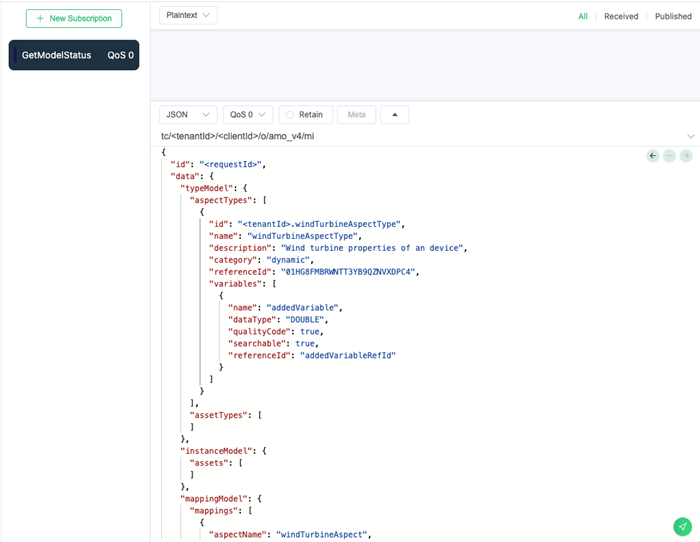Click the "windTurbineAspect" aspectName value

pyautogui.click(x=321, y=534)
